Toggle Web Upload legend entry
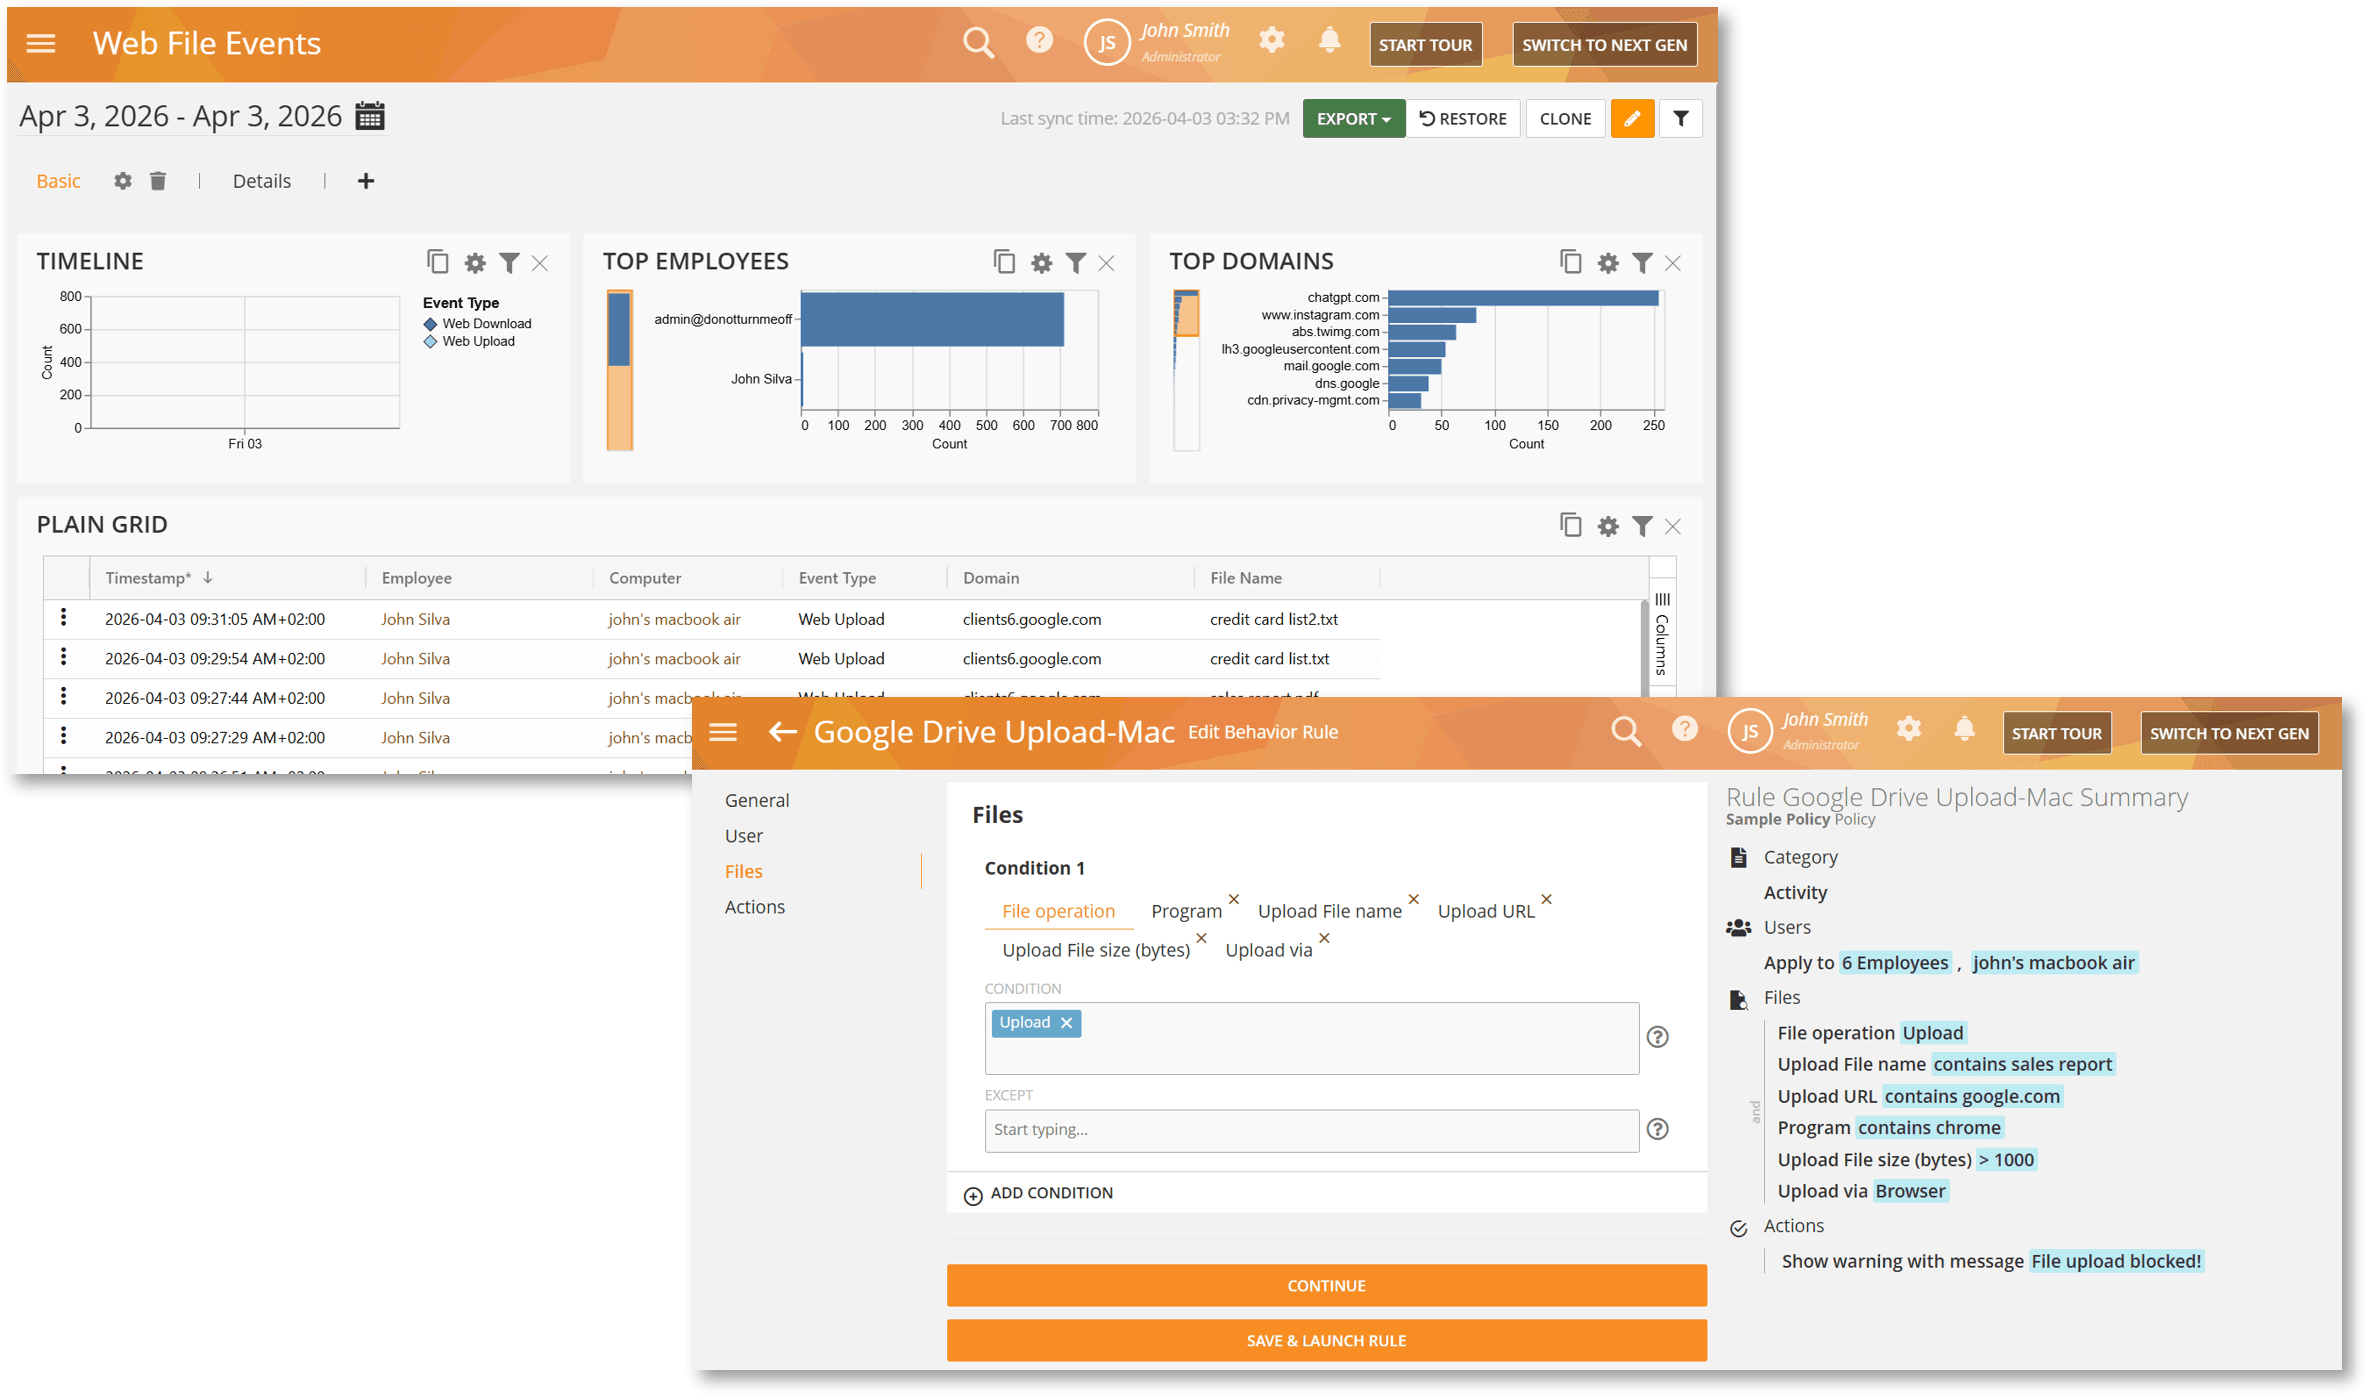This screenshot has height=1396, width=2365. 477,341
